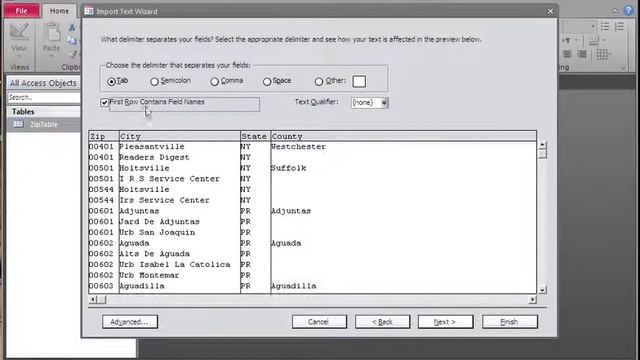Collapse the ribbon with the caret icon
Viewport: 640px width, 360px height.
pyautogui.click(x=615, y=11)
